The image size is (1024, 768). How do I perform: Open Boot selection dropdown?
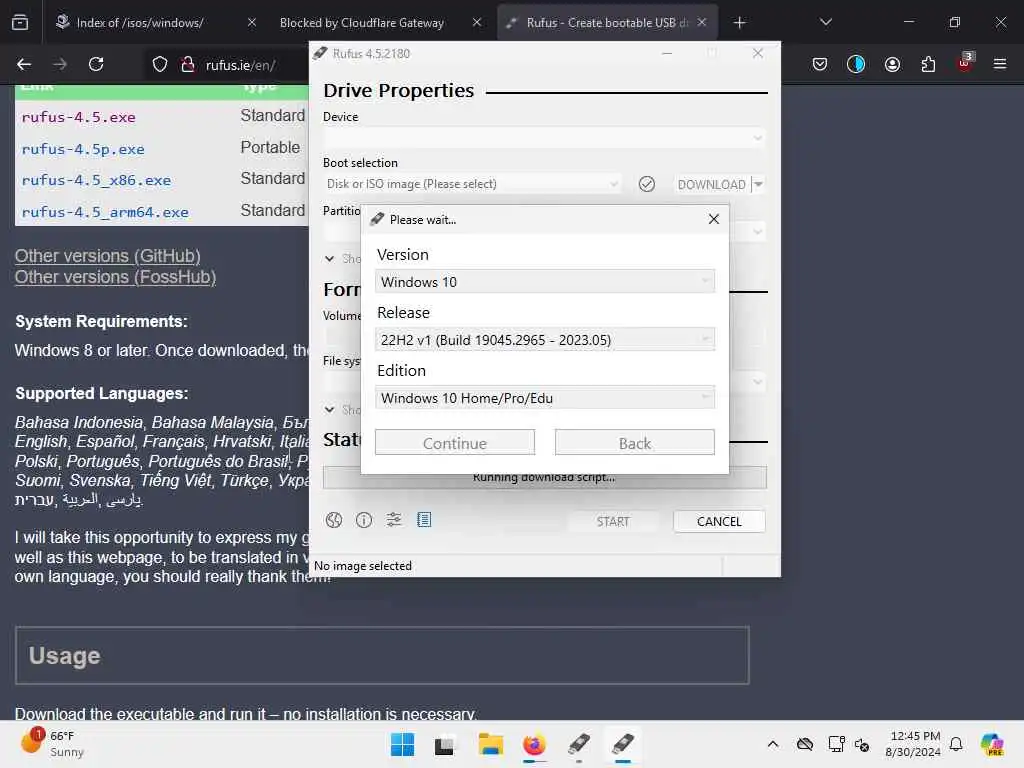point(472,184)
